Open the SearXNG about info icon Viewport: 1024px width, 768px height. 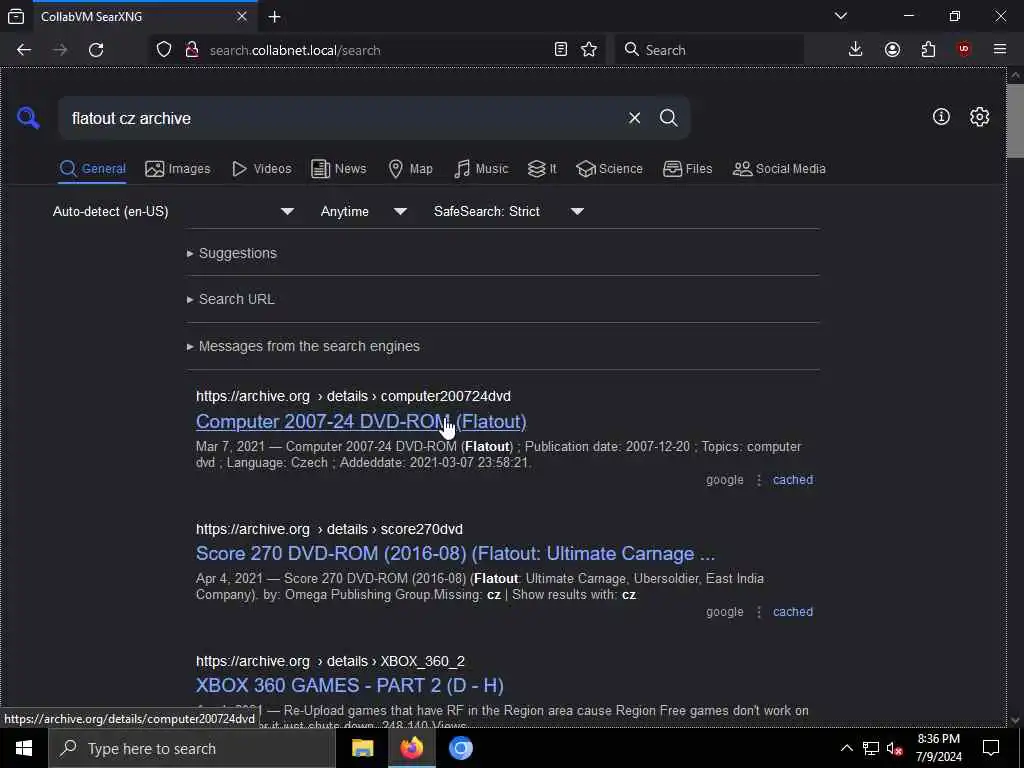[941, 117]
